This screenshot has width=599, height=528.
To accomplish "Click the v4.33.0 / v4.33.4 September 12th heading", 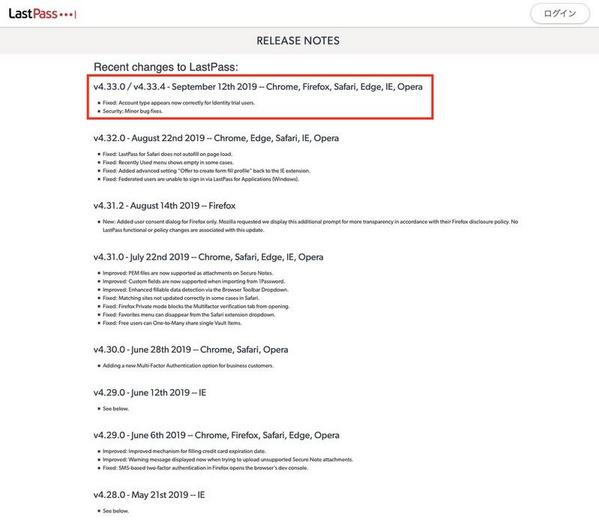I will [258, 87].
